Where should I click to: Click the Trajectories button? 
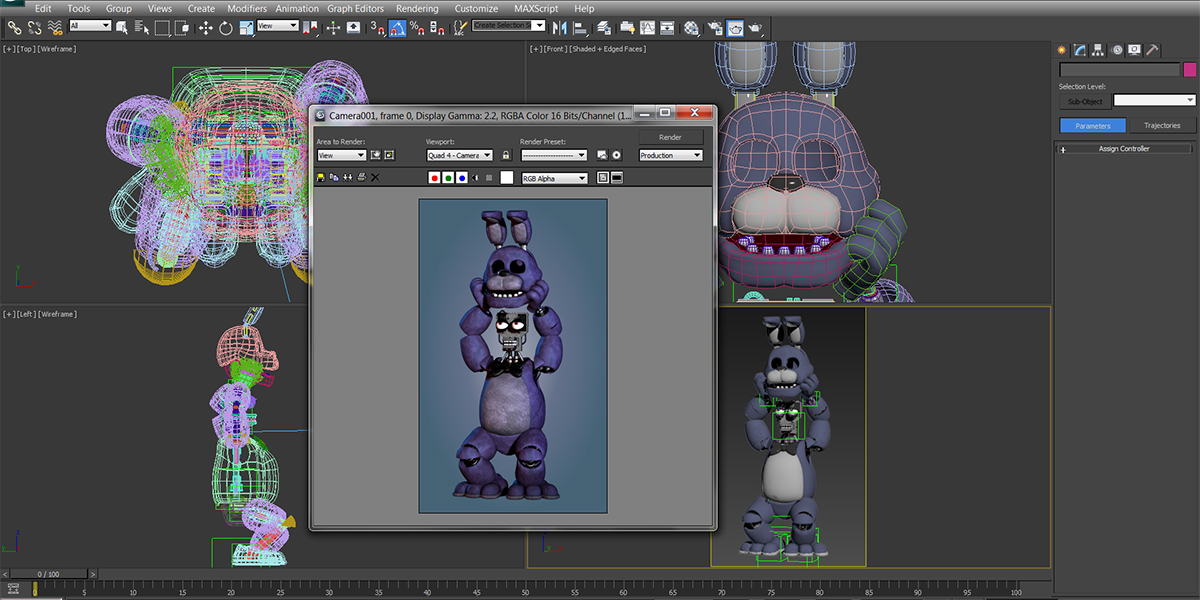point(1162,126)
